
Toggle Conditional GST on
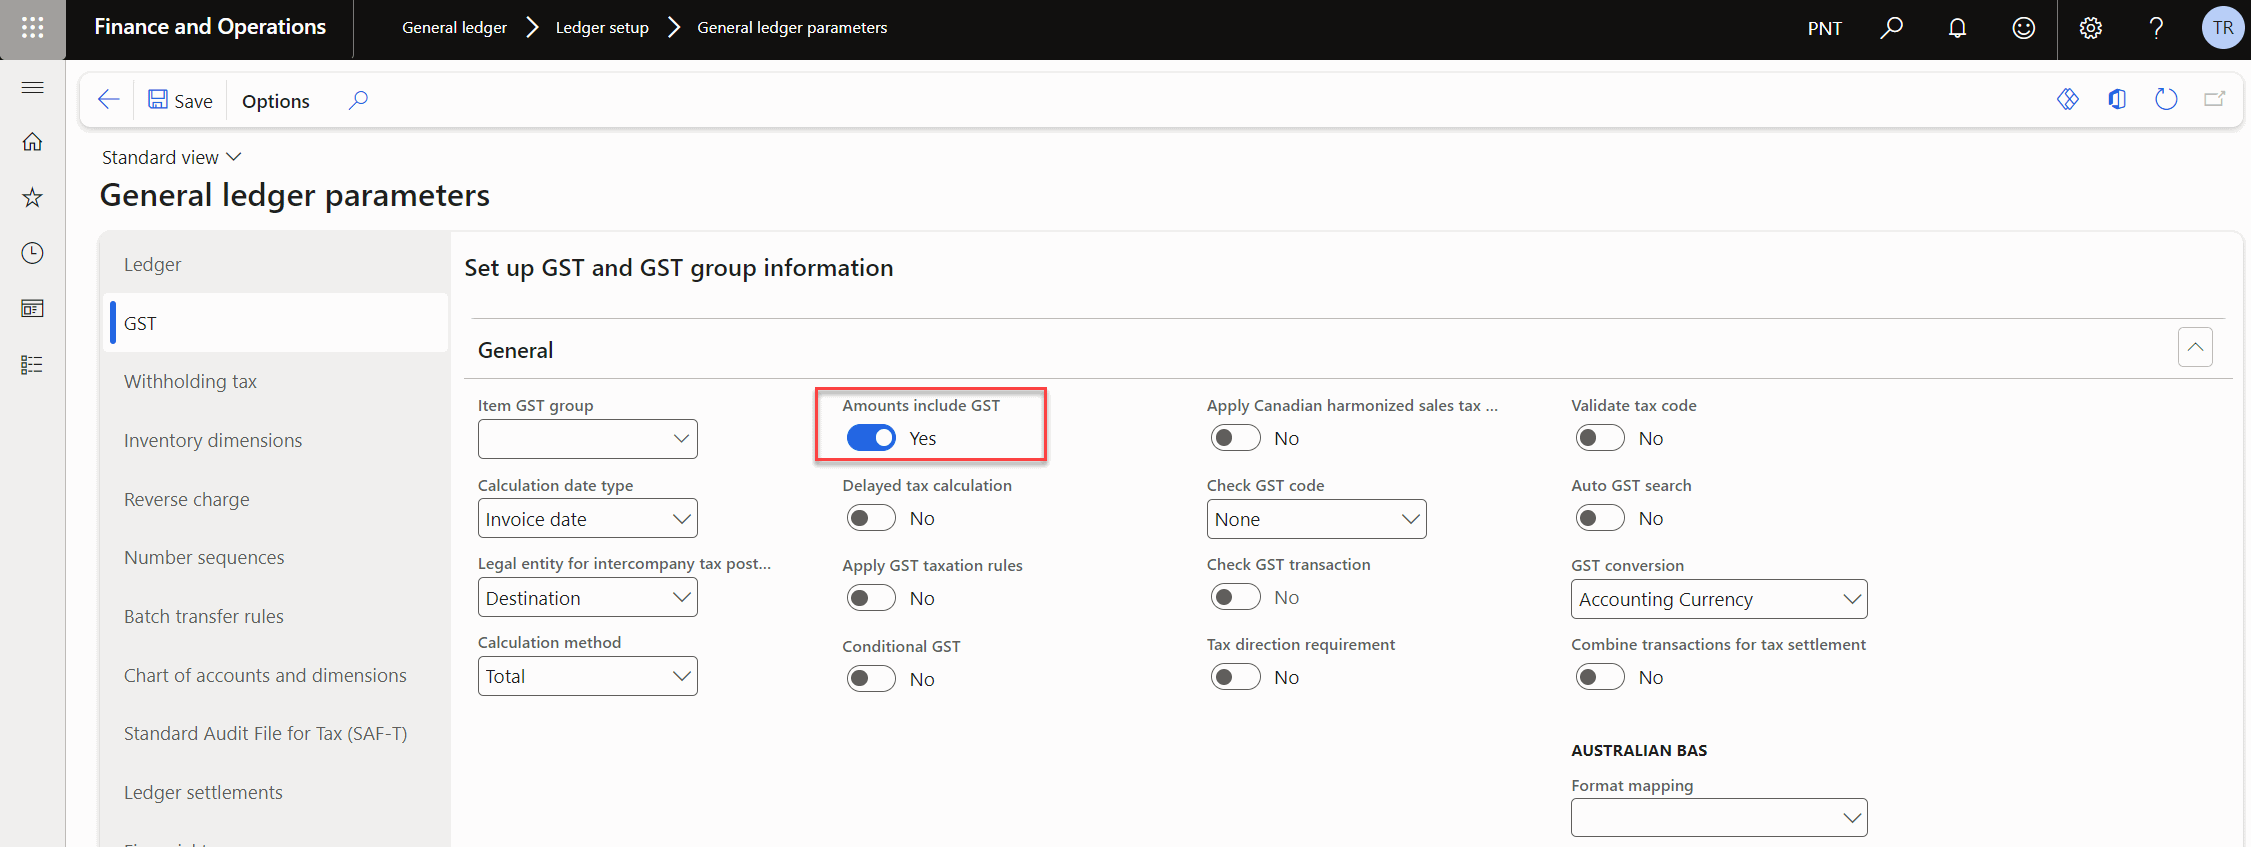pos(871,679)
